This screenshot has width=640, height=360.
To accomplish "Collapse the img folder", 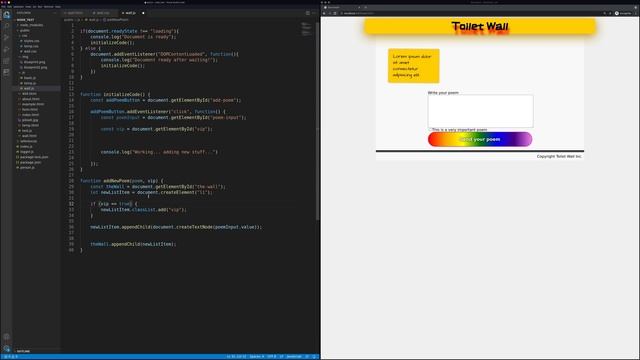I will pyautogui.click(x=24, y=57).
